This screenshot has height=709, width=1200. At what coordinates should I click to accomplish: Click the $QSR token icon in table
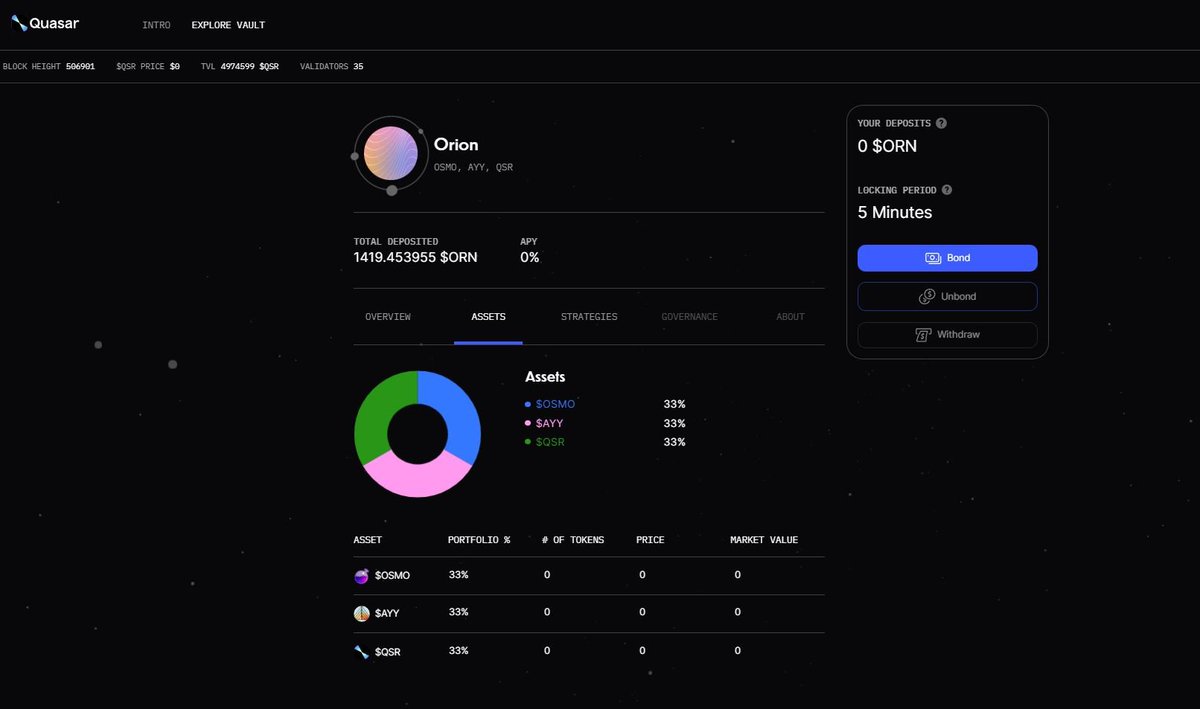[x=362, y=652]
